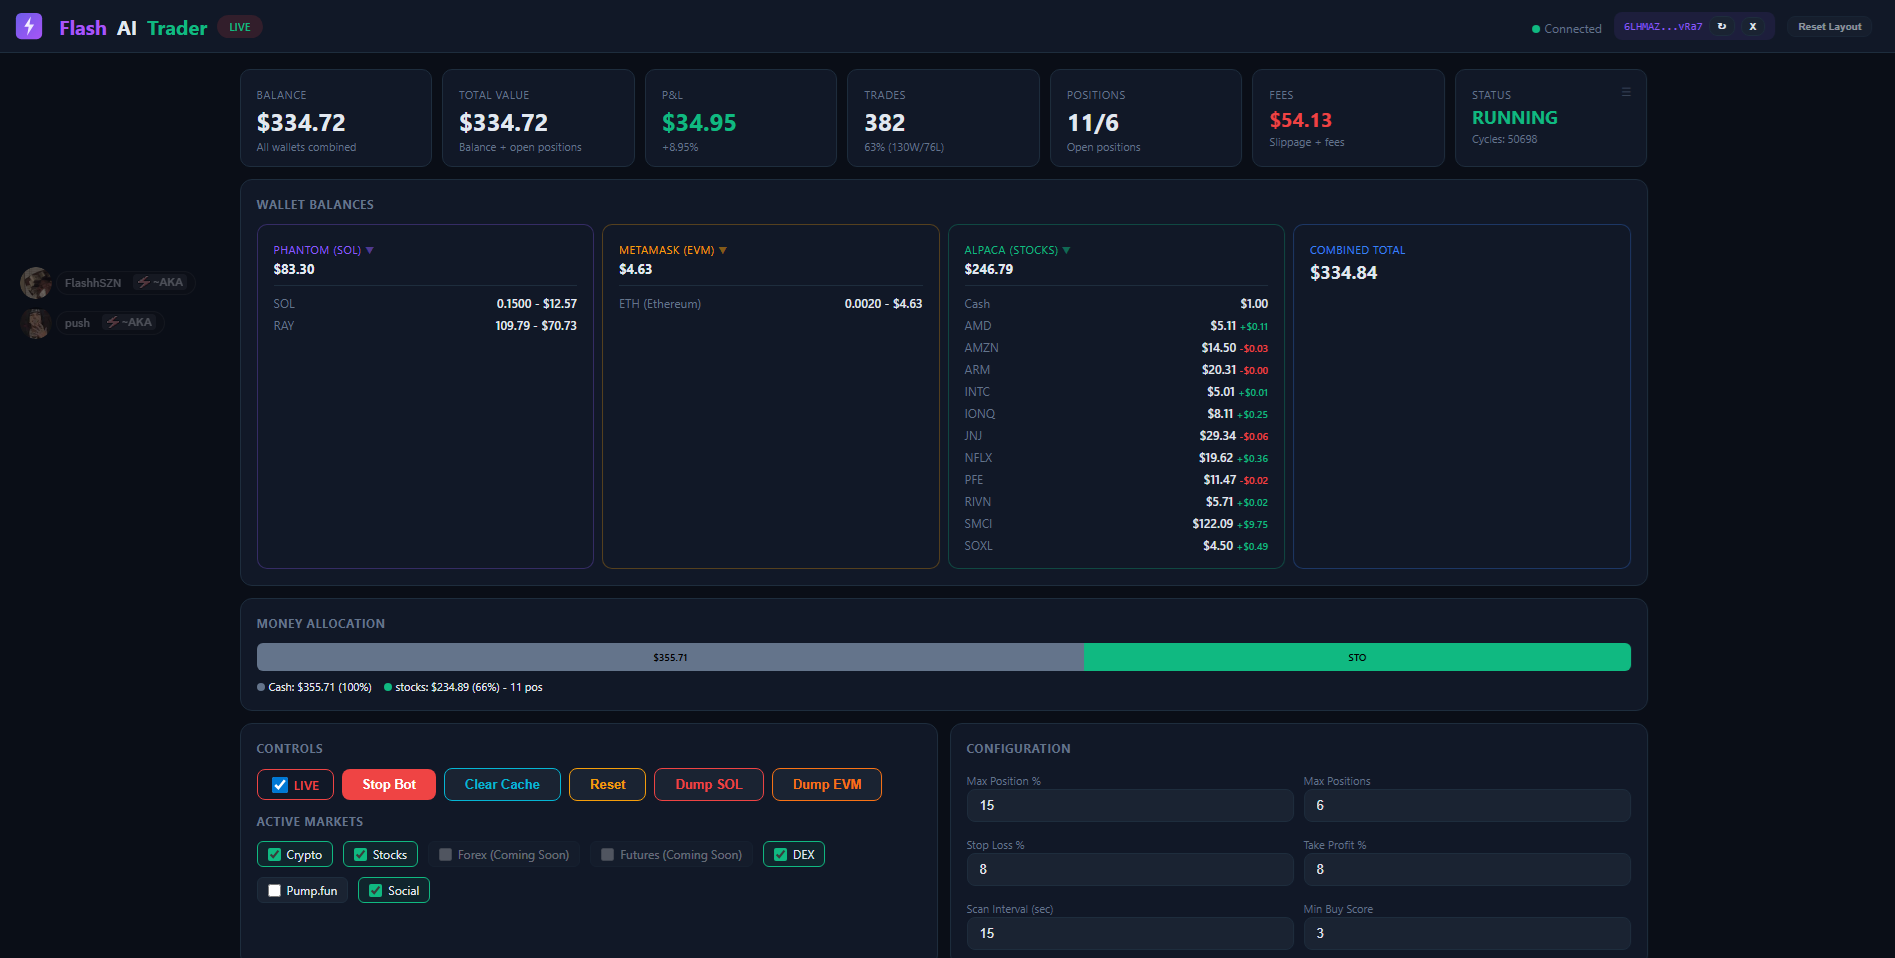This screenshot has height=958, width=1895.
Task: Click the Reset Layout button
Action: click(1829, 27)
